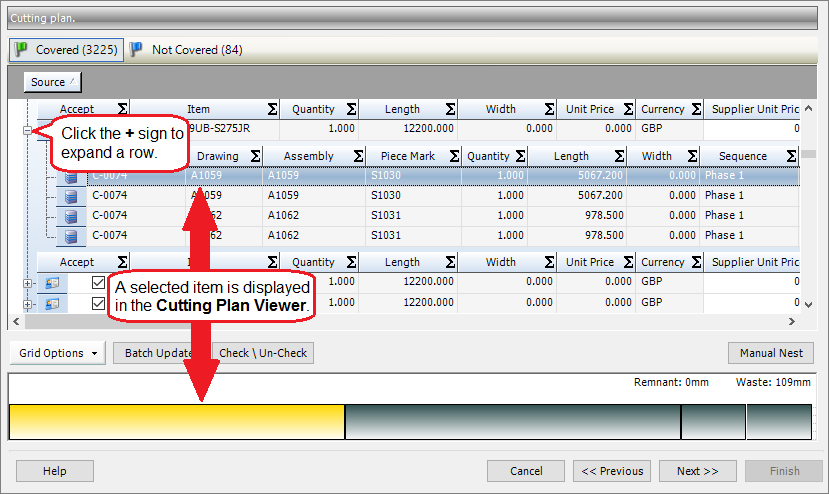Expand the last row using the plus sign
Screen dimensions: 829x494
tap(27, 303)
